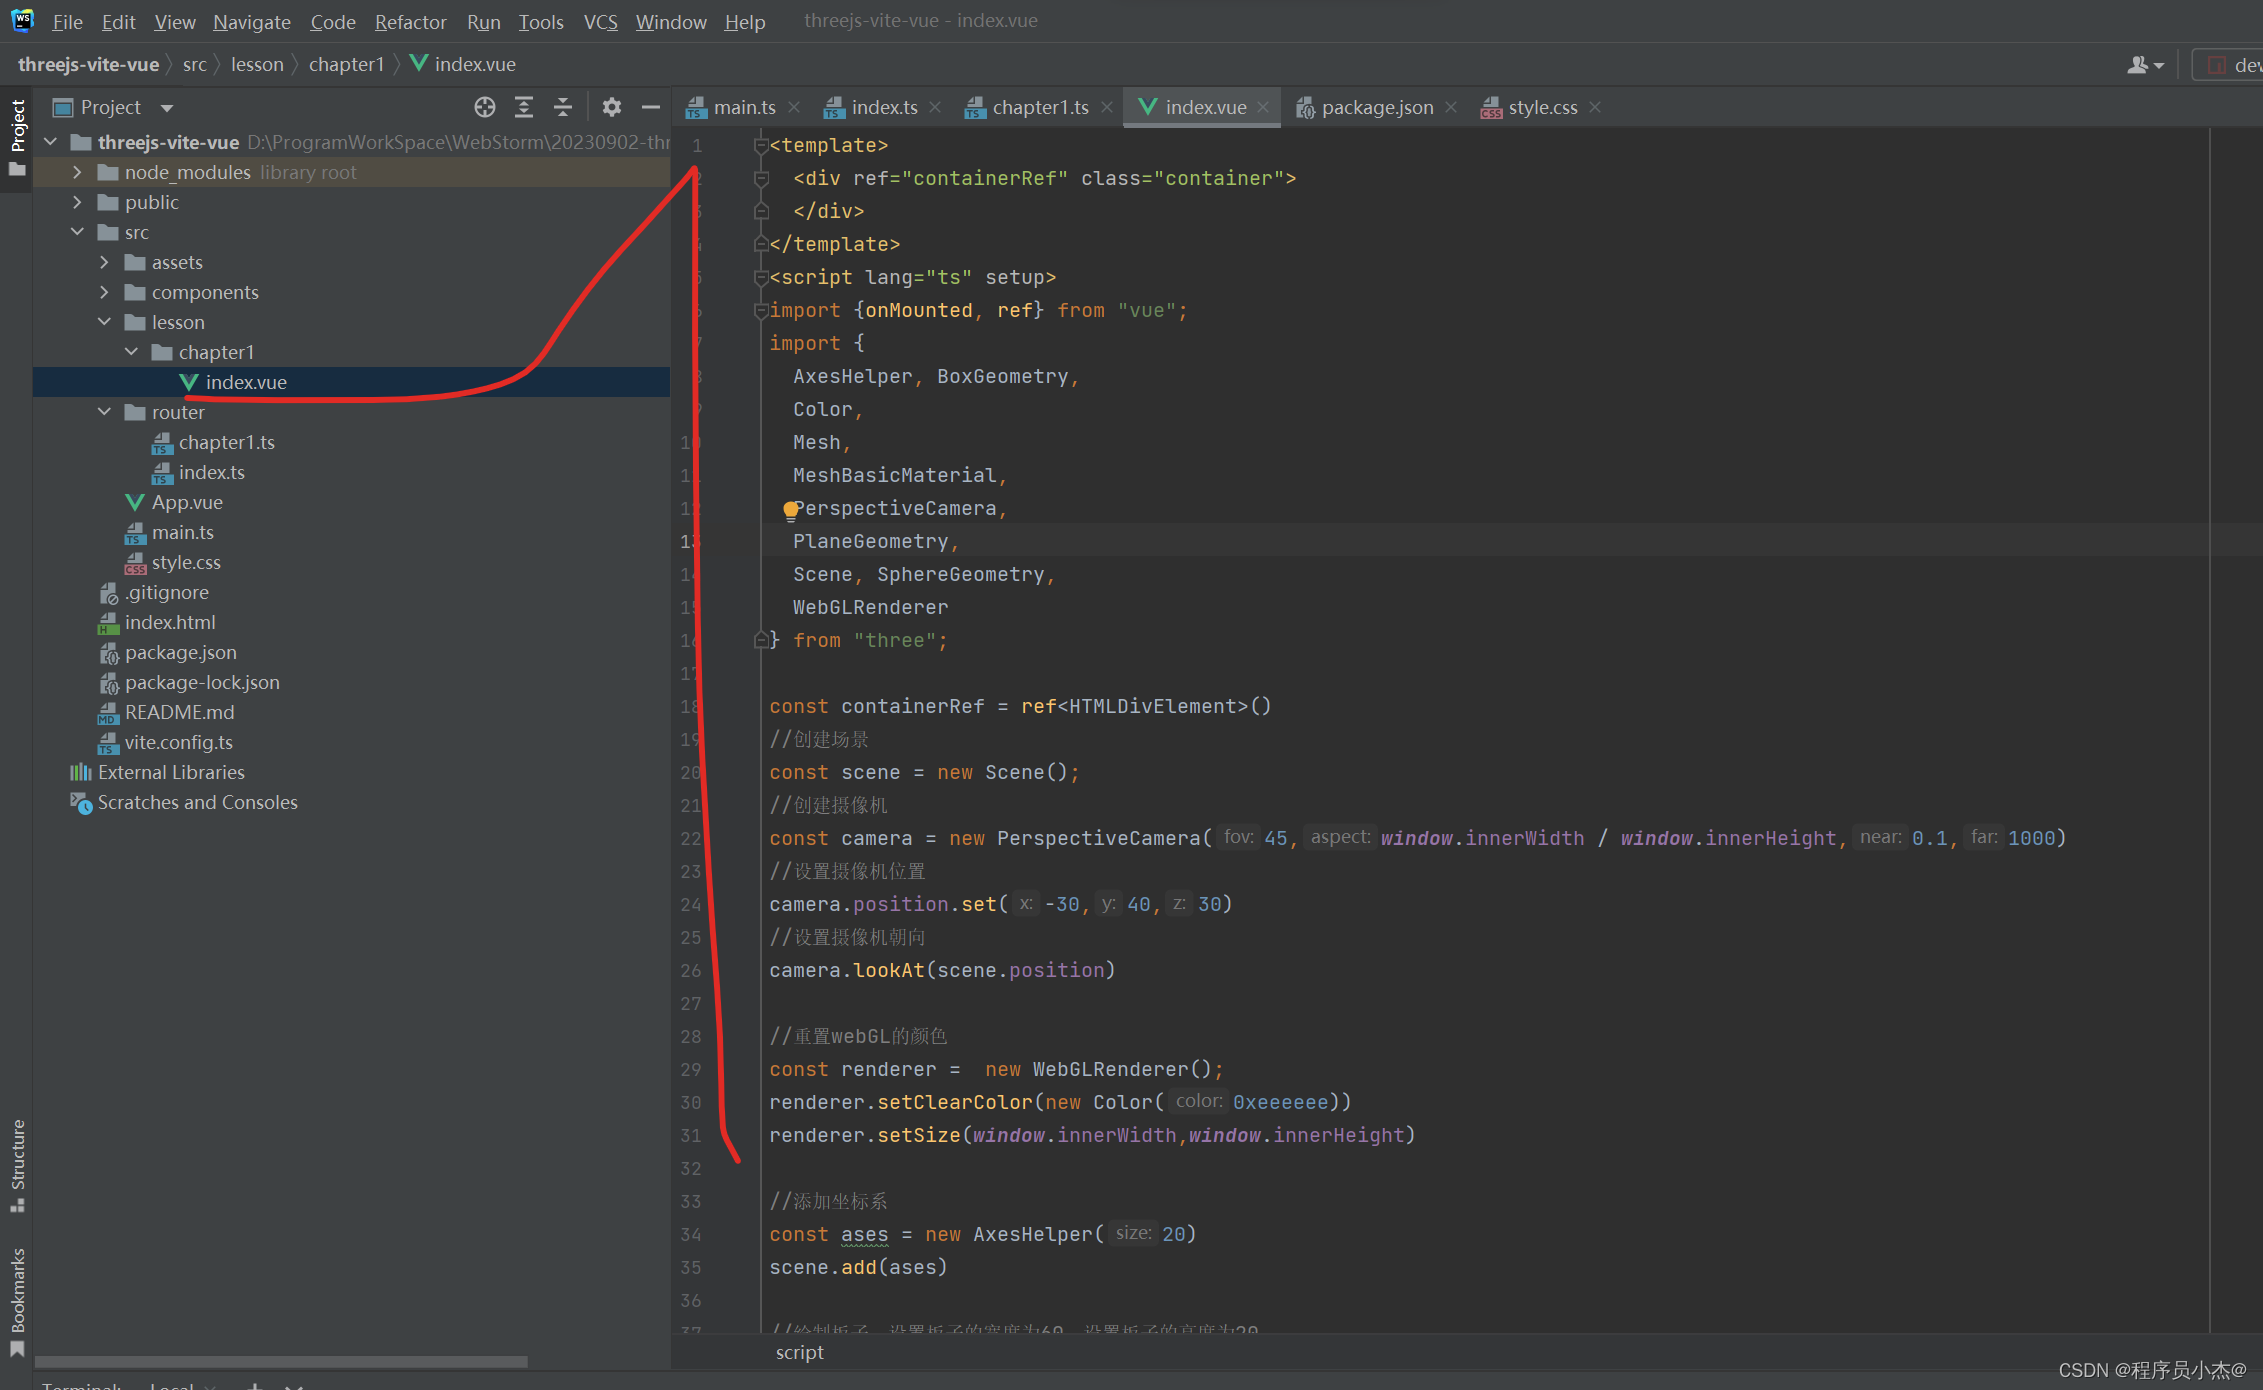Viewport: 2263px width, 1390px height.
Task: Toggle the Structure tool window
Action: click(17, 1163)
